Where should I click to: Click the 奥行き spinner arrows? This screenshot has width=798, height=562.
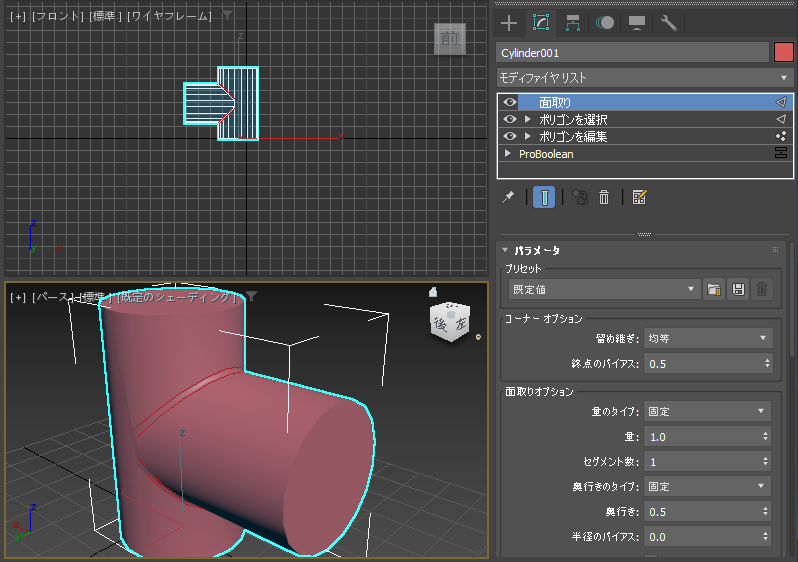[x=765, y=512]
